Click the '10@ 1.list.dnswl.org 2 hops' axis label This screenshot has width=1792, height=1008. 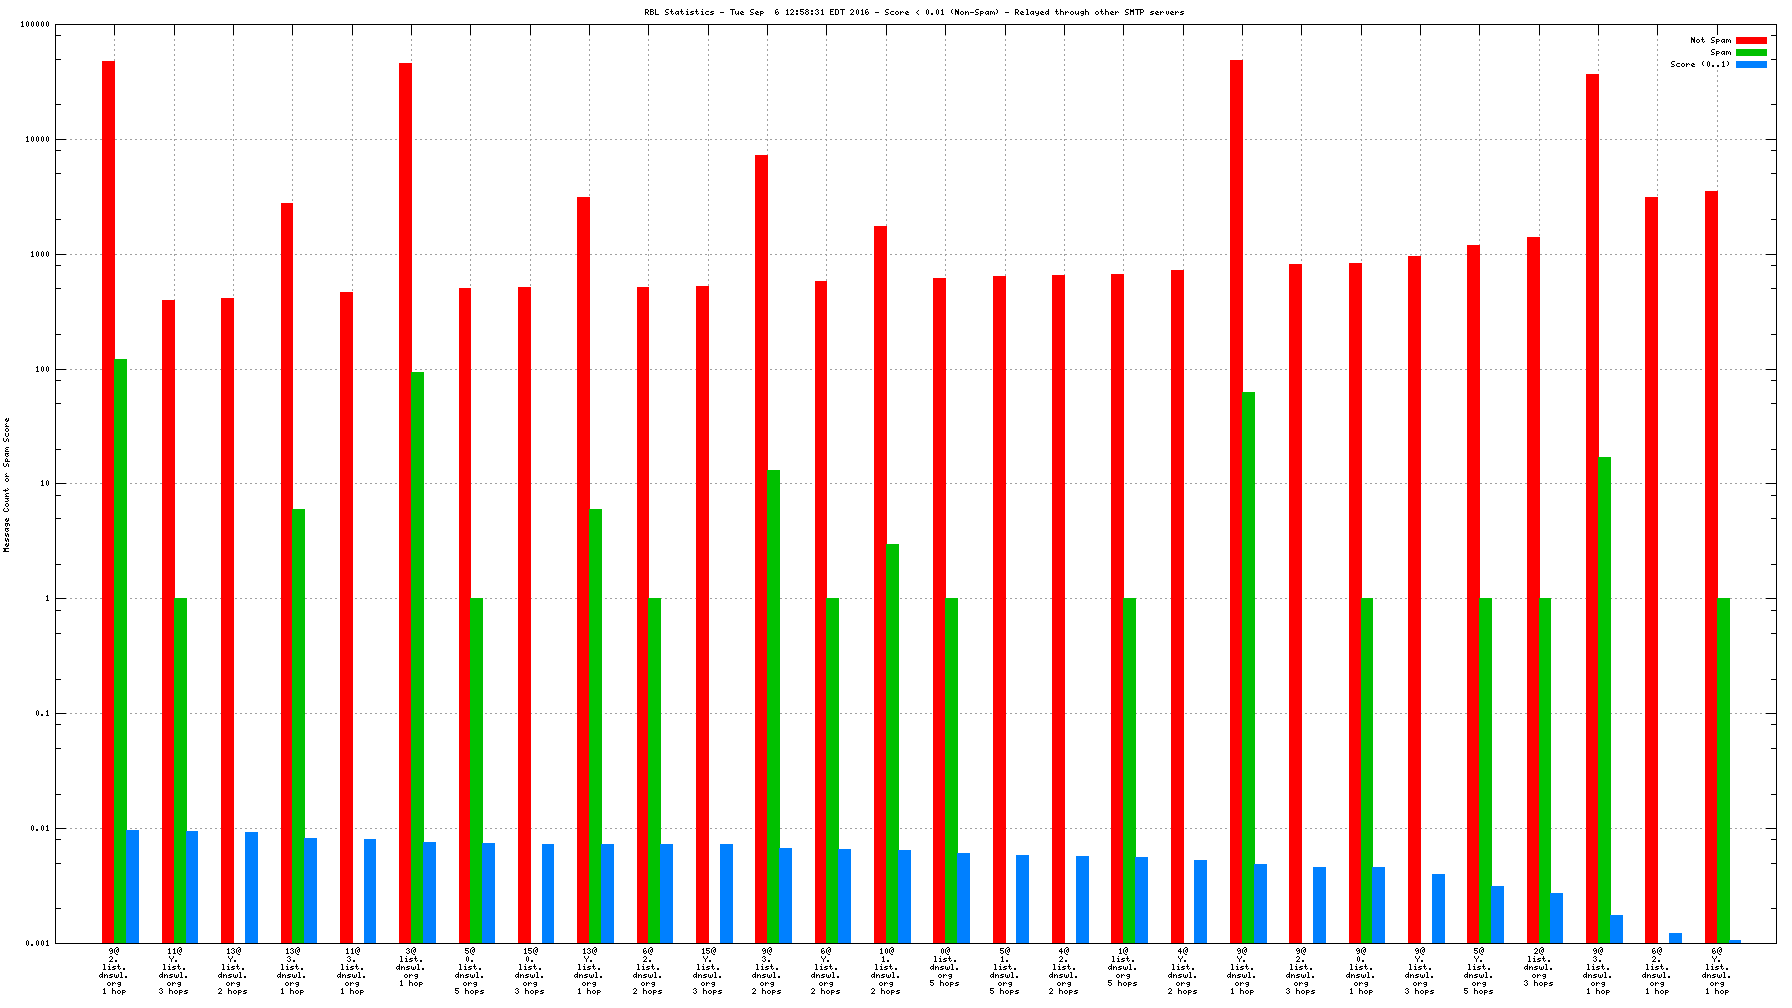pos(886,971)
